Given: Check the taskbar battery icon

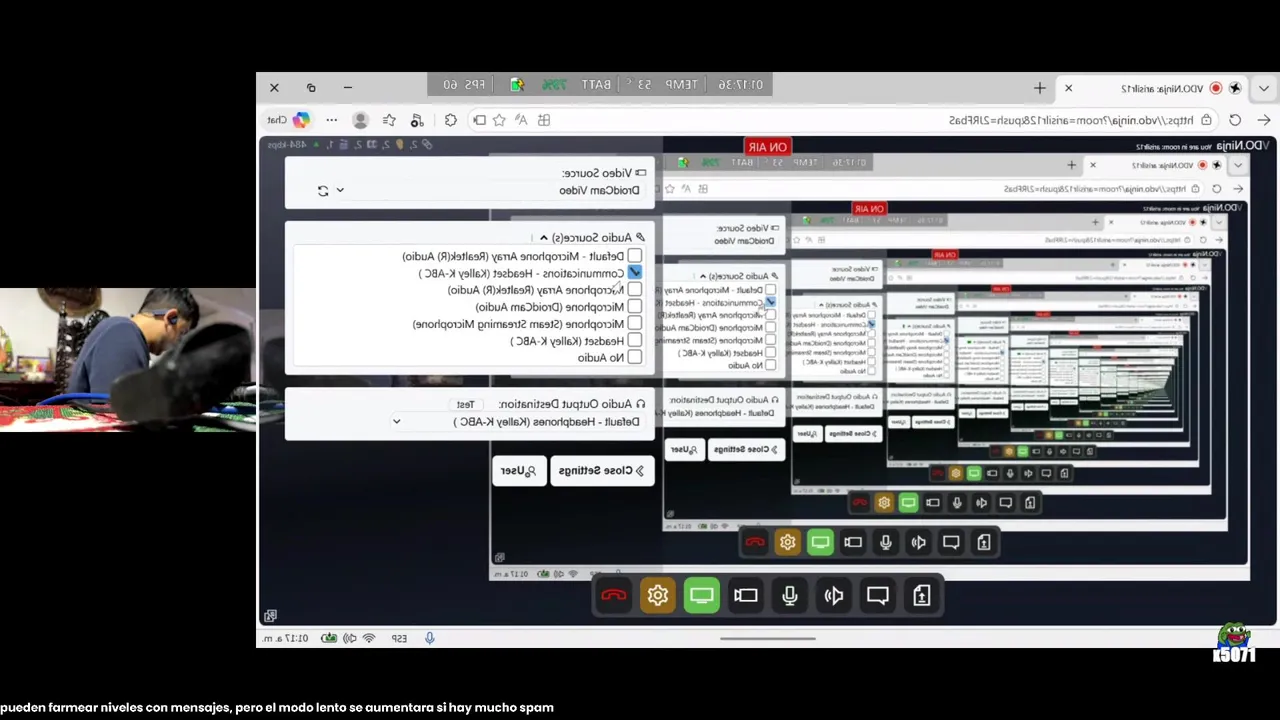Looking at the screenshot, I should click(x=328, y=638).
